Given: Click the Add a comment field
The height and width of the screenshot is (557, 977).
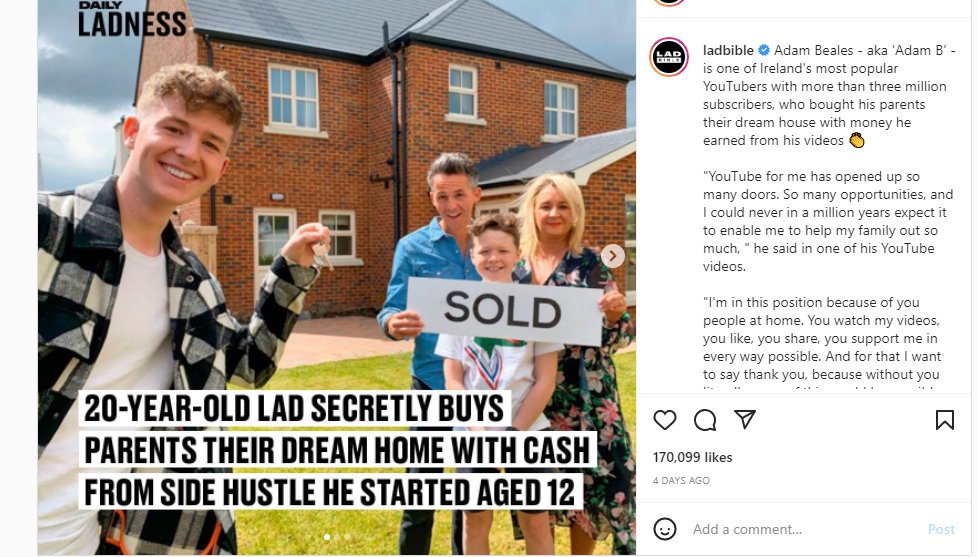Looking at the screenshot, I should click(804, 529).
